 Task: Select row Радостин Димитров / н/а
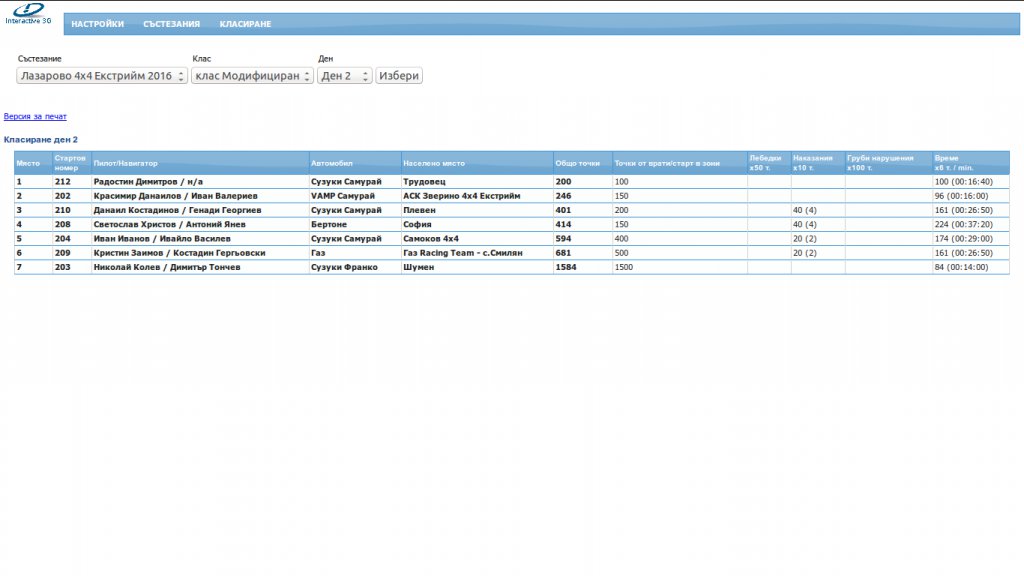(x=511, y=182)
